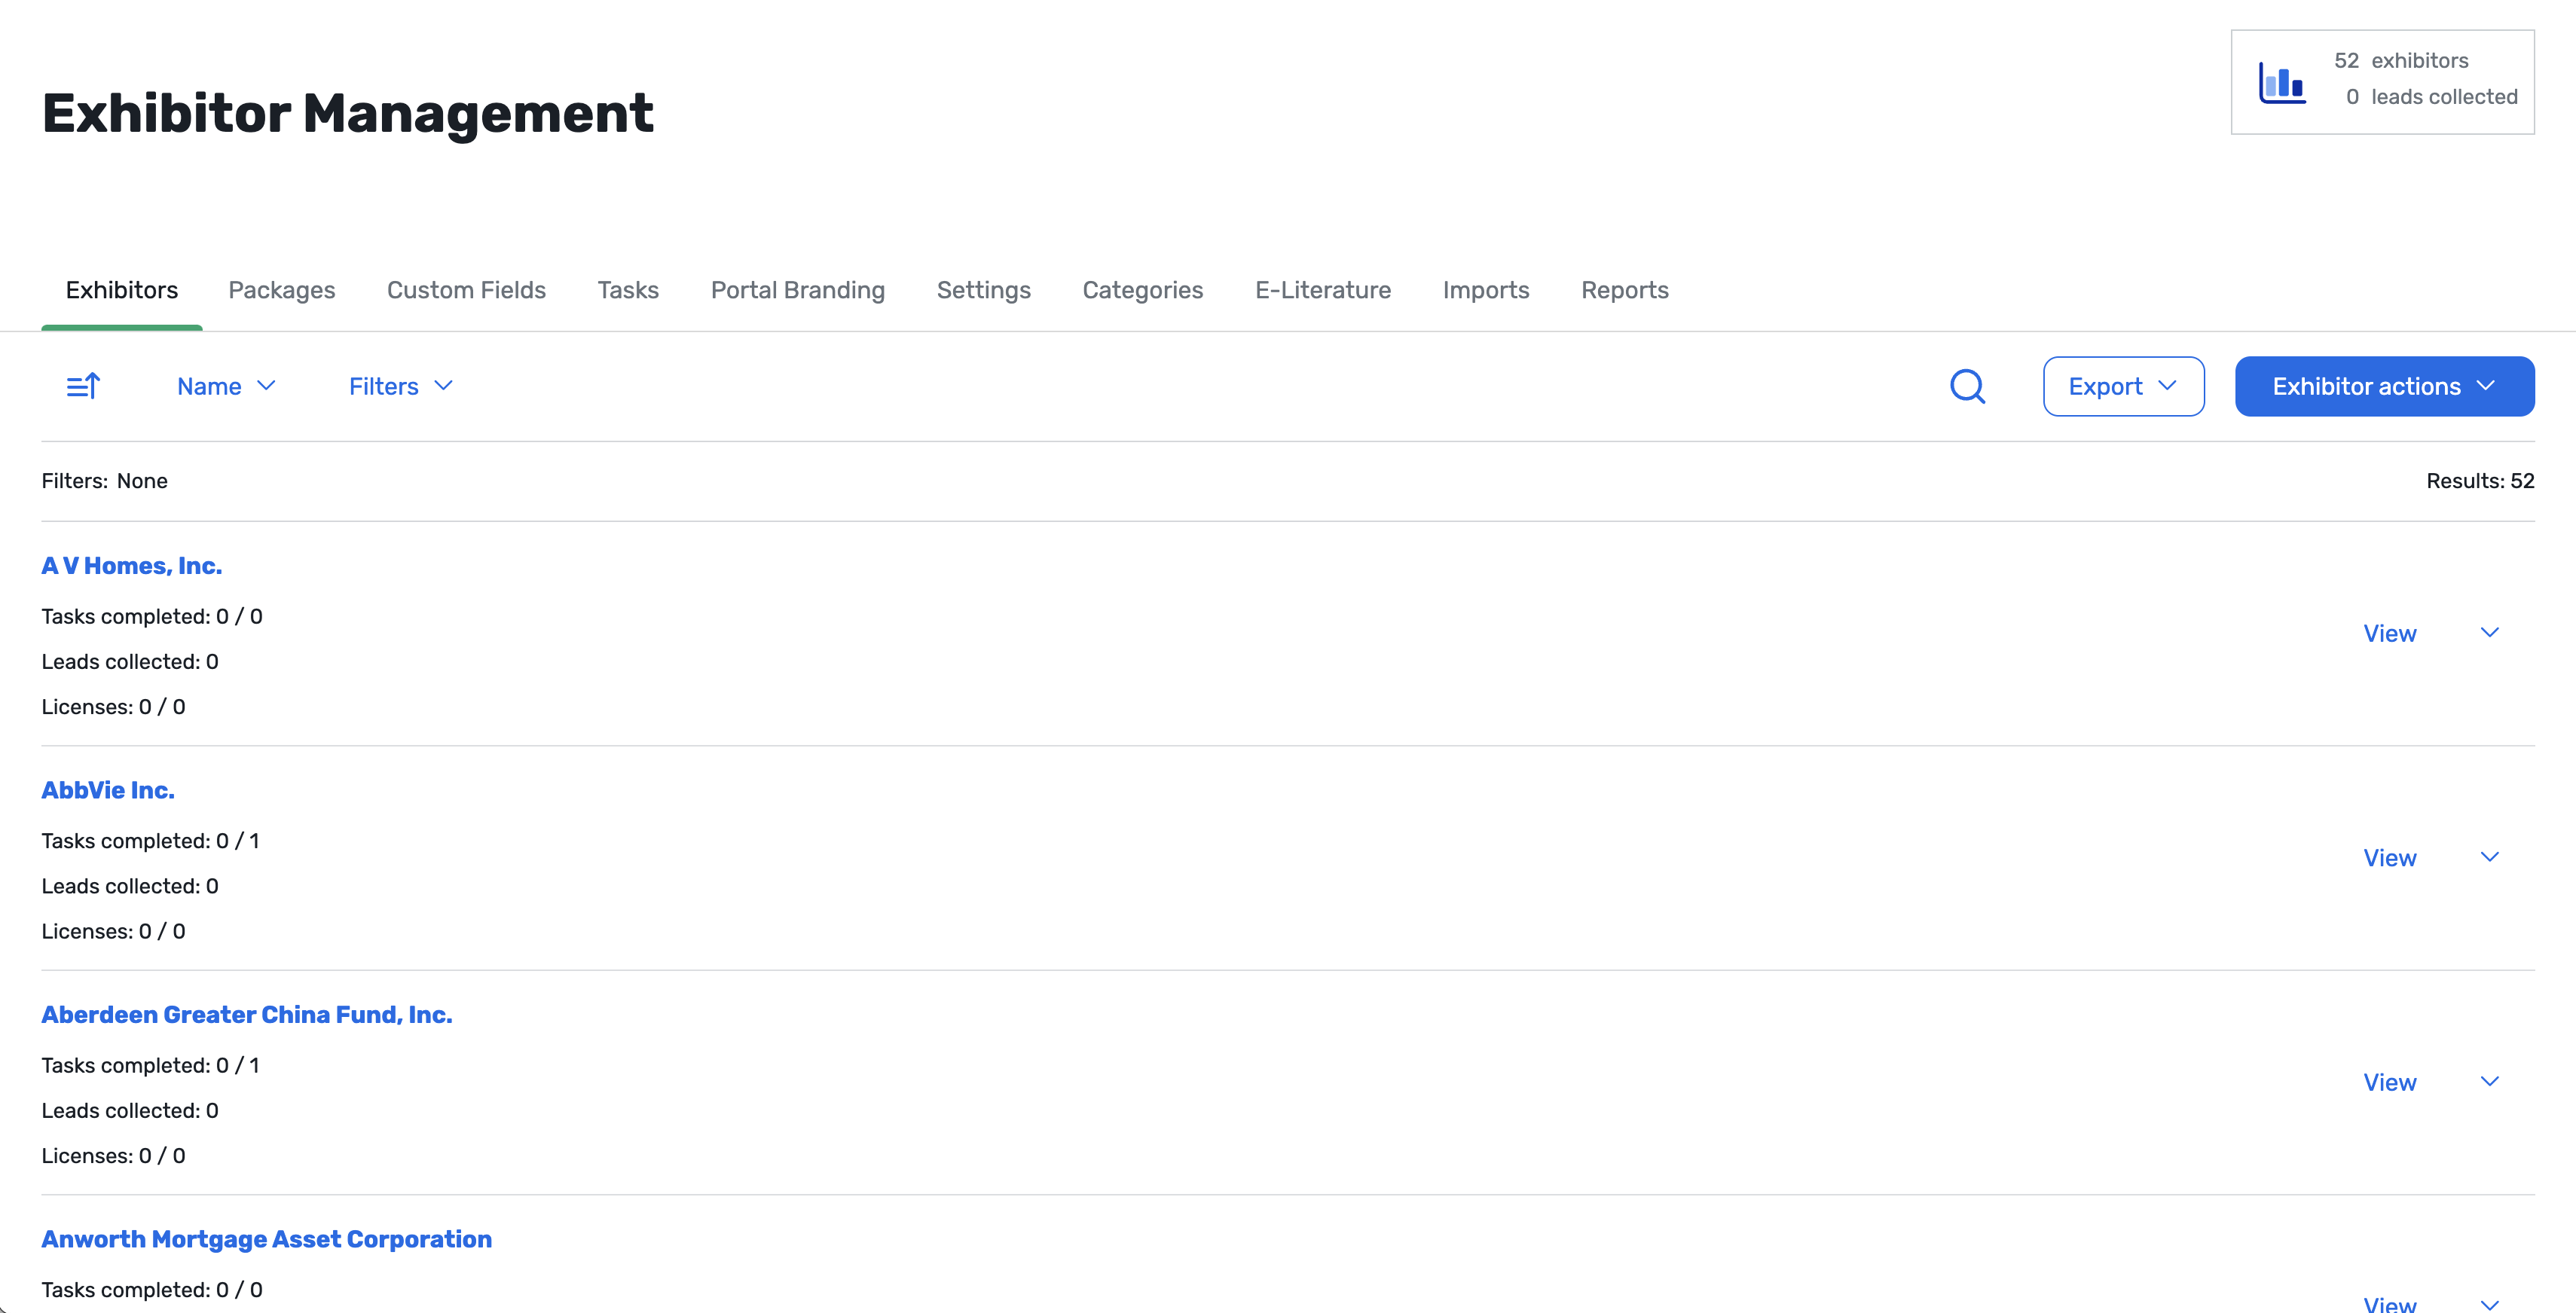Viewport: 2576px width, 1313px height.
Task: Open the Name sort dropdown
Action: 226,386
